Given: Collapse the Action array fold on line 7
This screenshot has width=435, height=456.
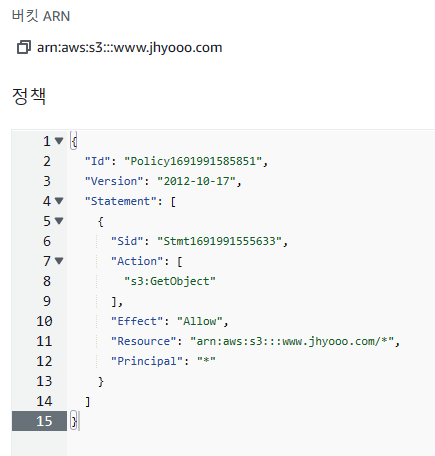Looking at the screenshot, I should [x=59, y=261].
